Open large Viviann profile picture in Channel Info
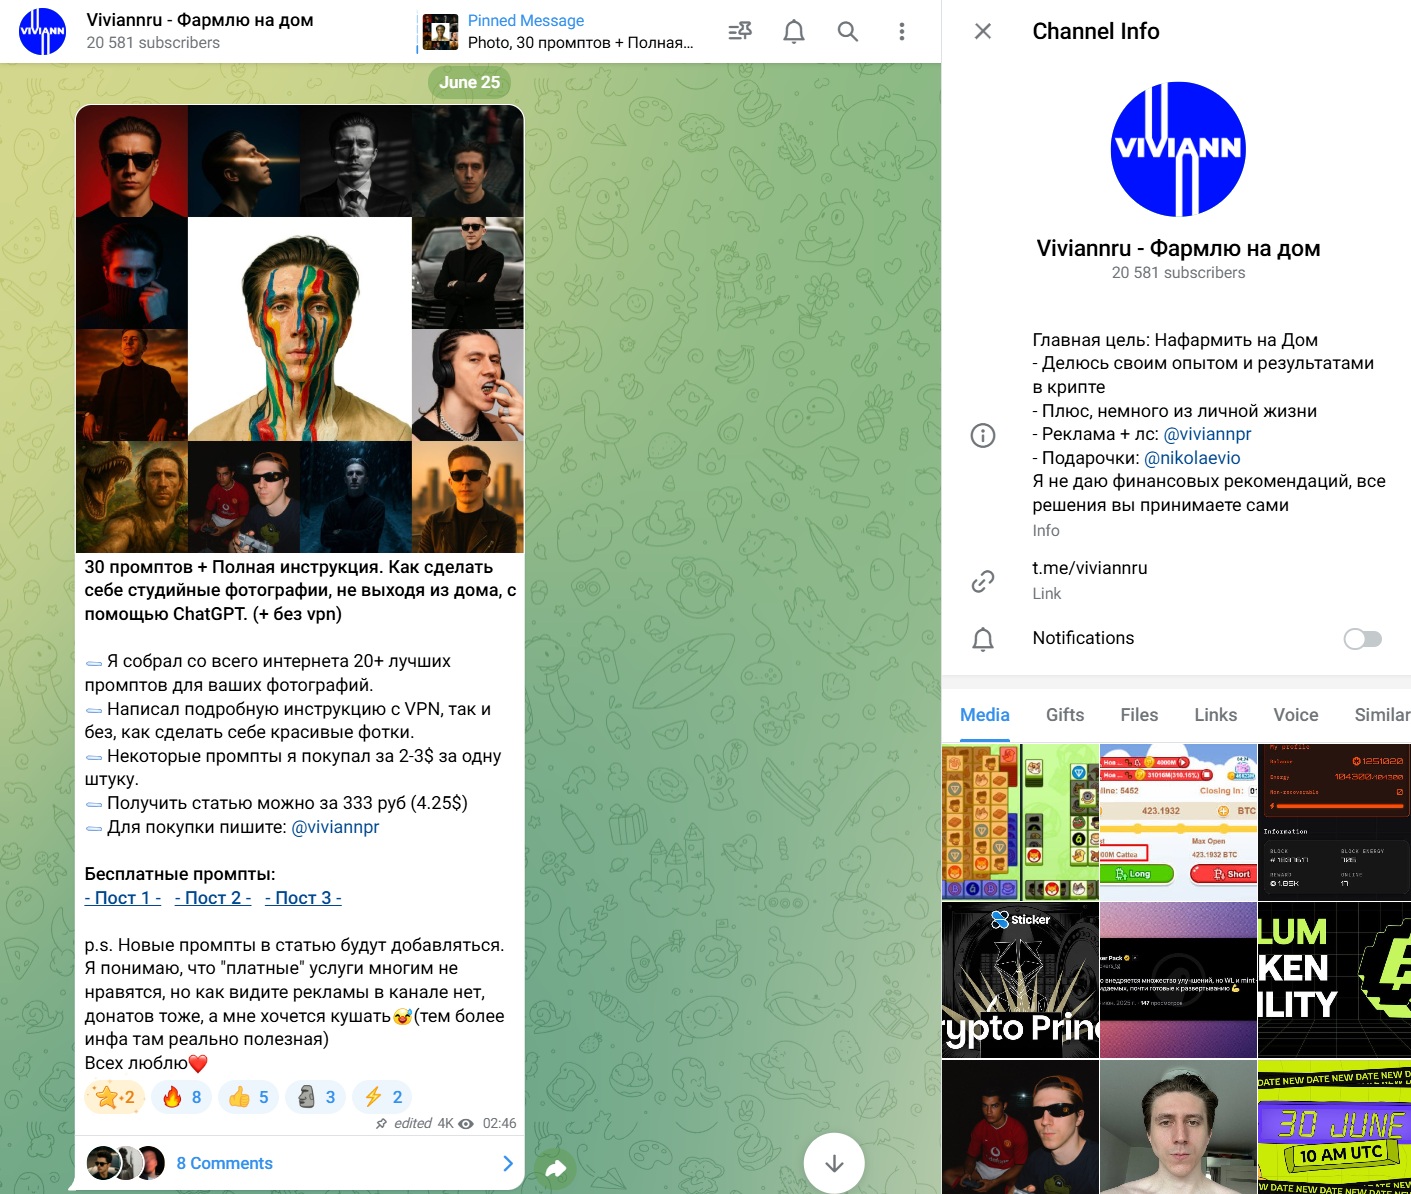 click(x=1179, y=149)
